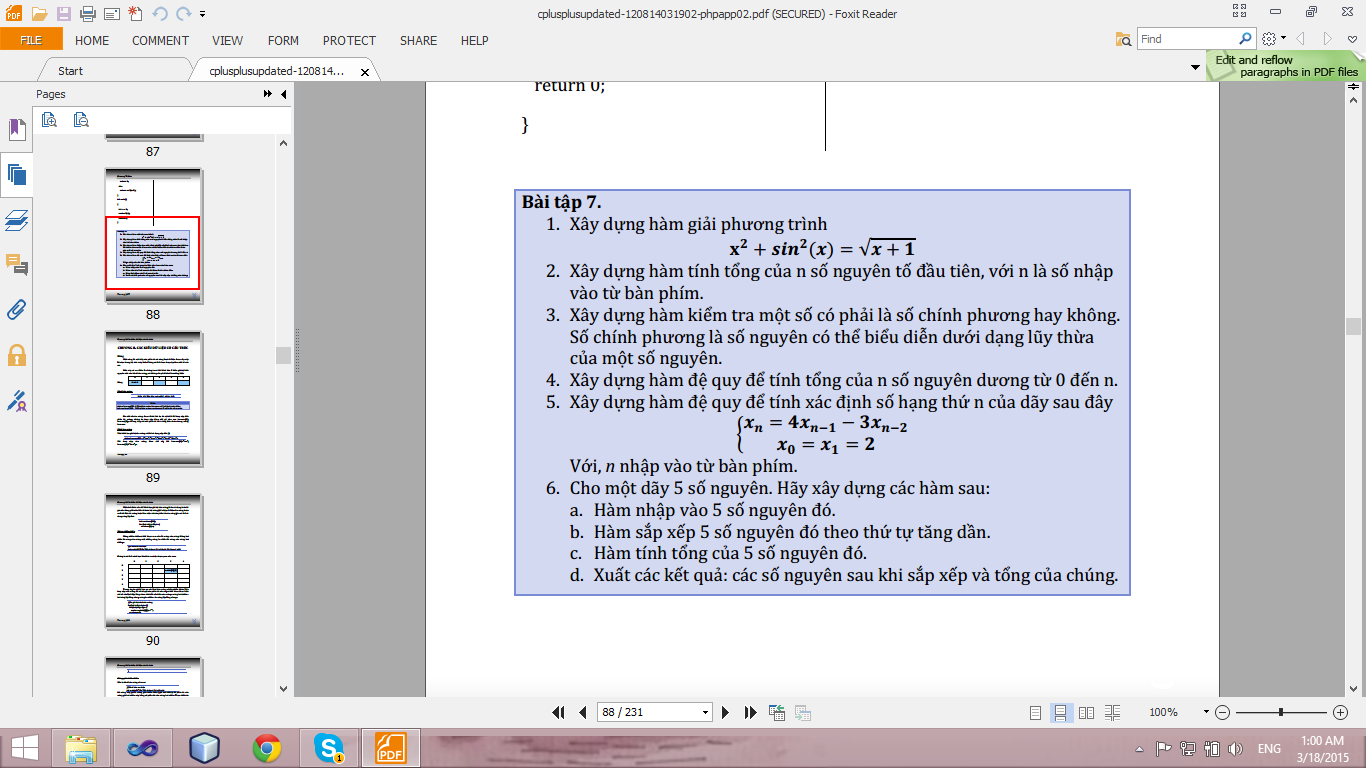The width and height of the screenshot is (1366, 768).
Task: Enable facing pages view mode
Action: 1086,713
